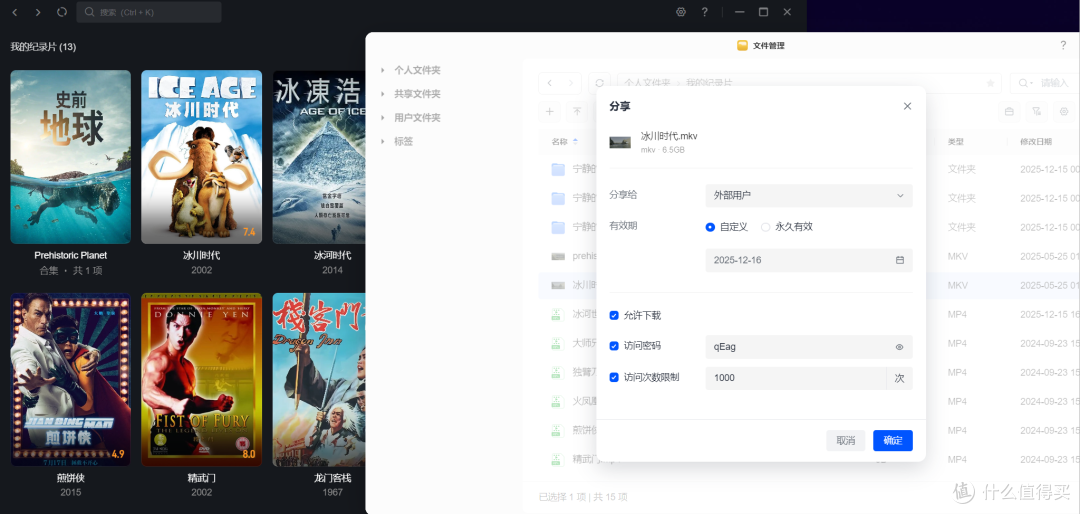1080x514 pixels.
Task: Click the 冰川时代.mkv thumbnail in share dialog
Action: click(x=620, y=142)
